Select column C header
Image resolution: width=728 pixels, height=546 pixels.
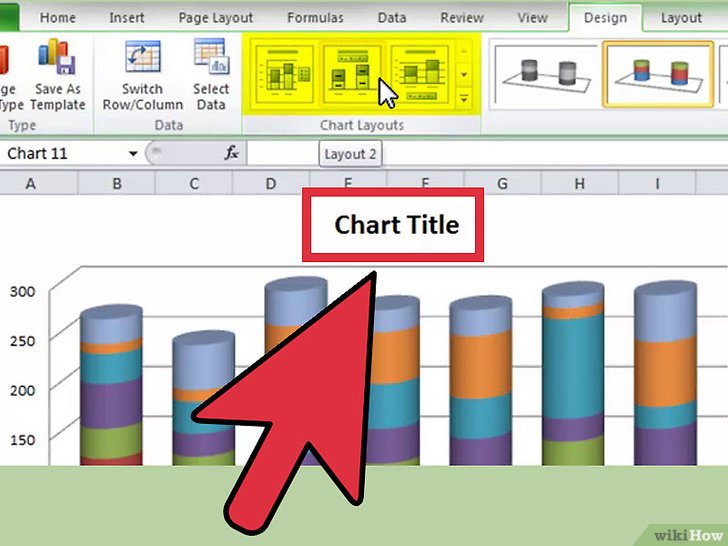(x=194, y=183)
